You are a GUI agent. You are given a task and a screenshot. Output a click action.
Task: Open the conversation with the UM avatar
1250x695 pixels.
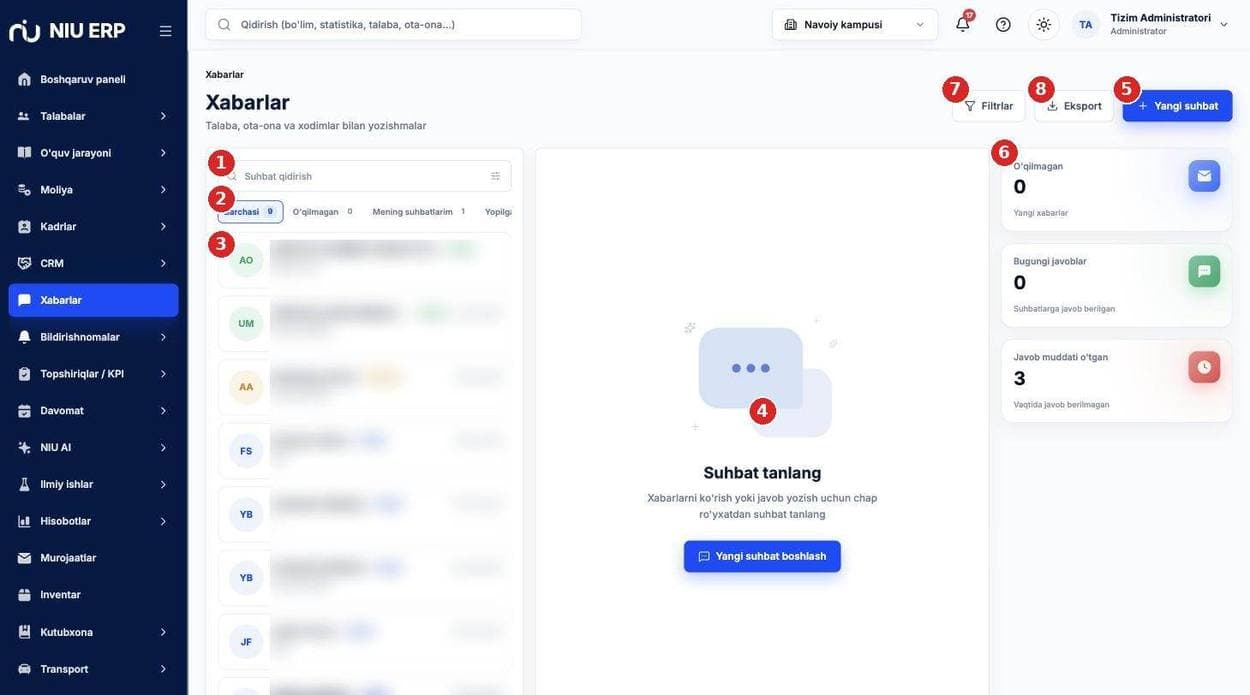click(364, 323)
